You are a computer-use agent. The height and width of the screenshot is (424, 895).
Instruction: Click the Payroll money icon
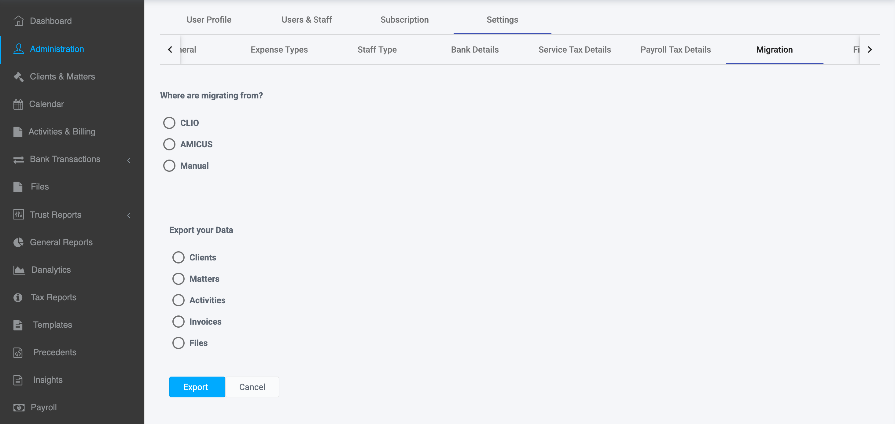19,407
